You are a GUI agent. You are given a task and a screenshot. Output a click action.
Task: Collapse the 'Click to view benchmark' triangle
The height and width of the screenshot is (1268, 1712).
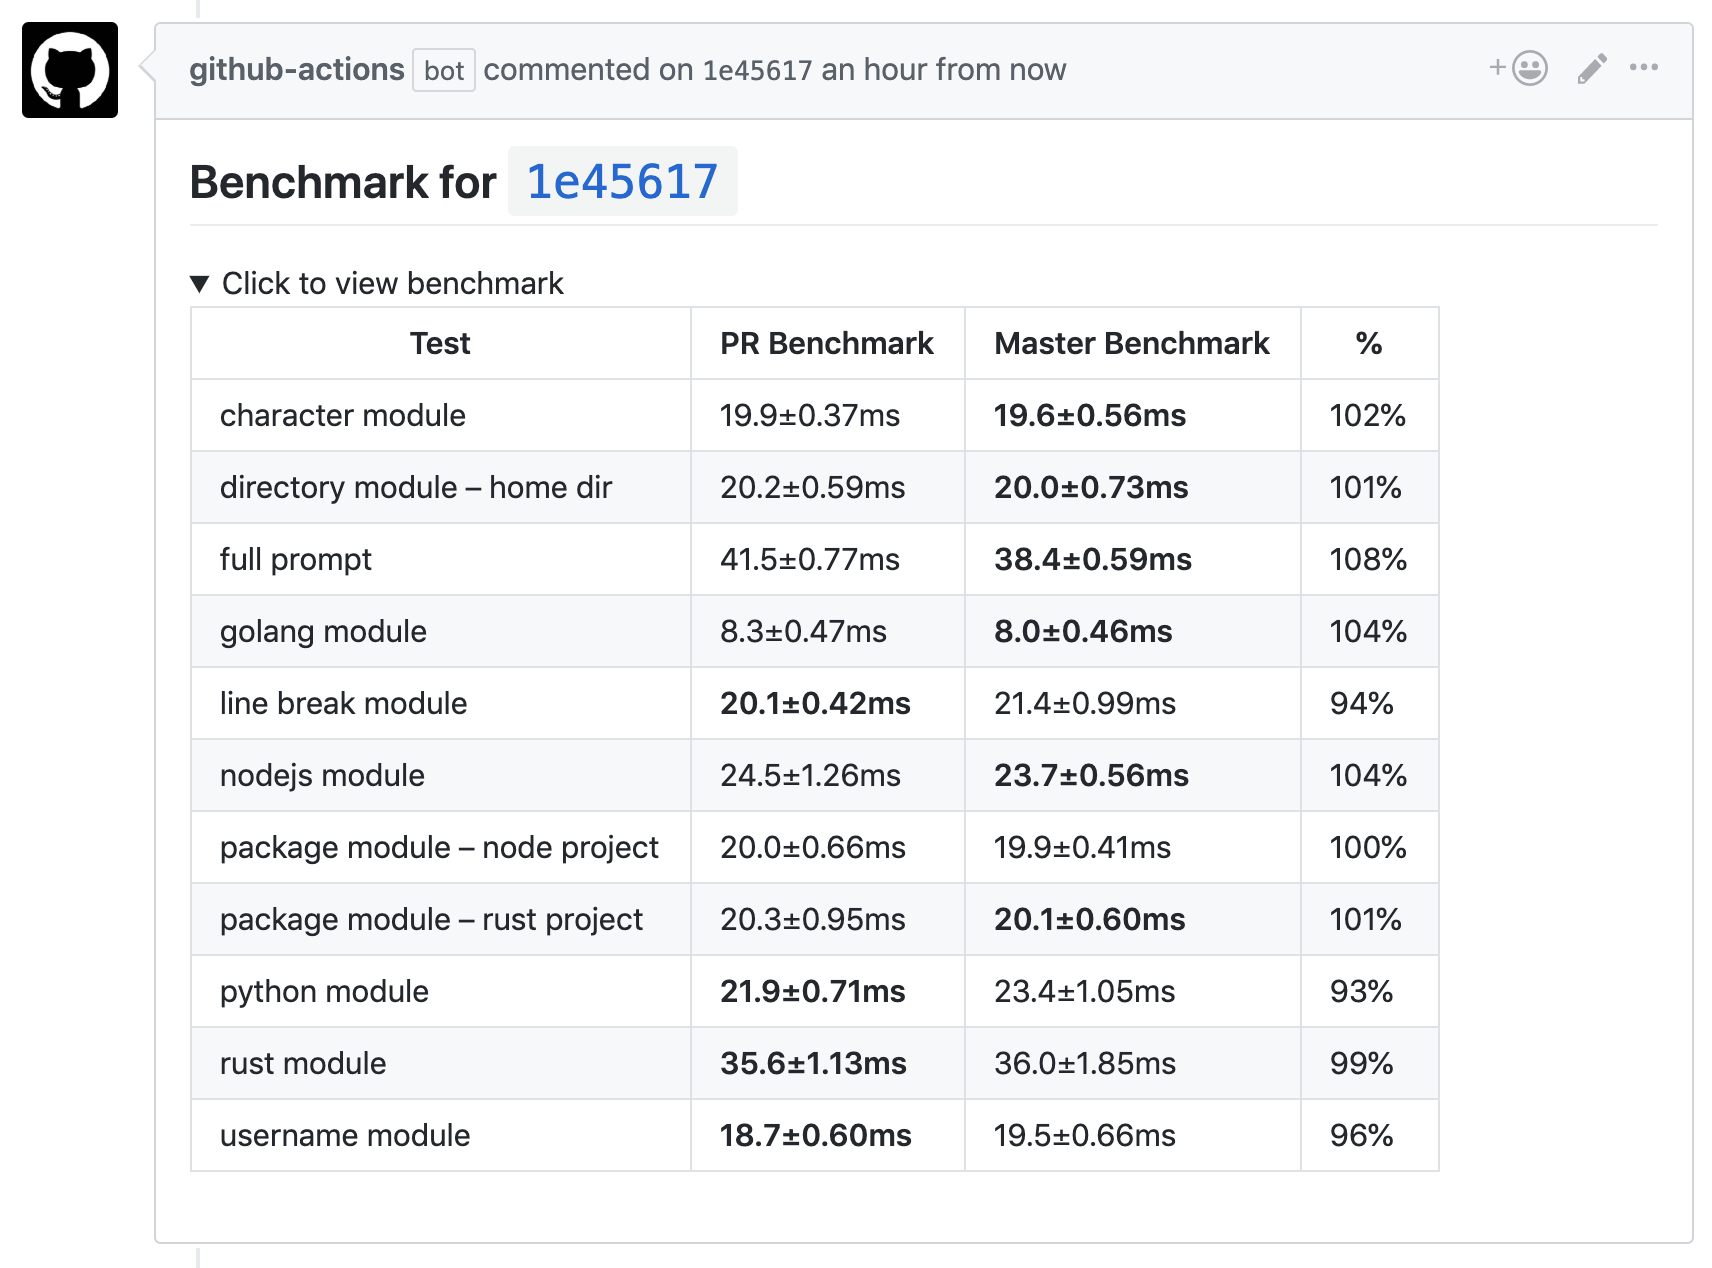click(200, 284)
